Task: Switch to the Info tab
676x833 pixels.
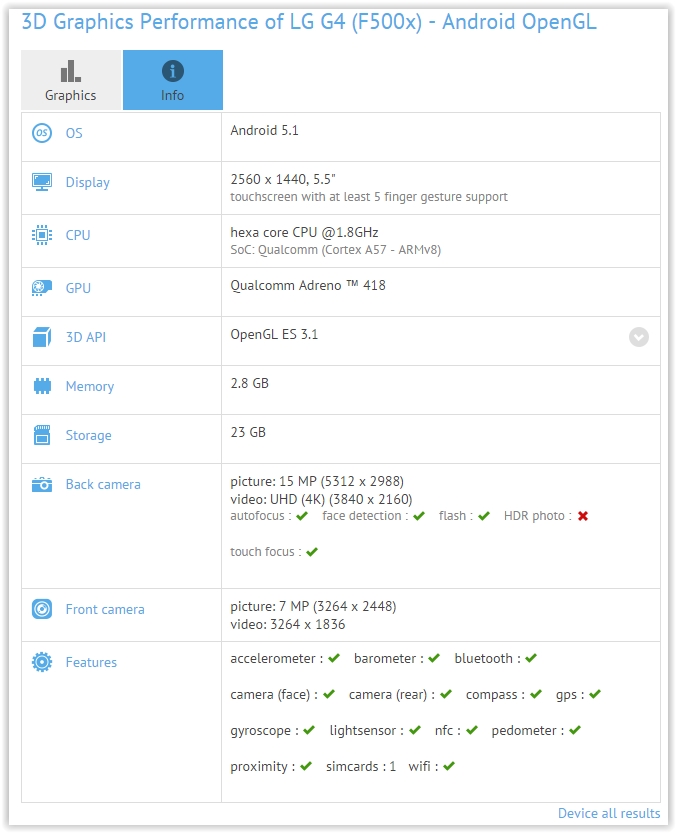Action: pos(173,80)
